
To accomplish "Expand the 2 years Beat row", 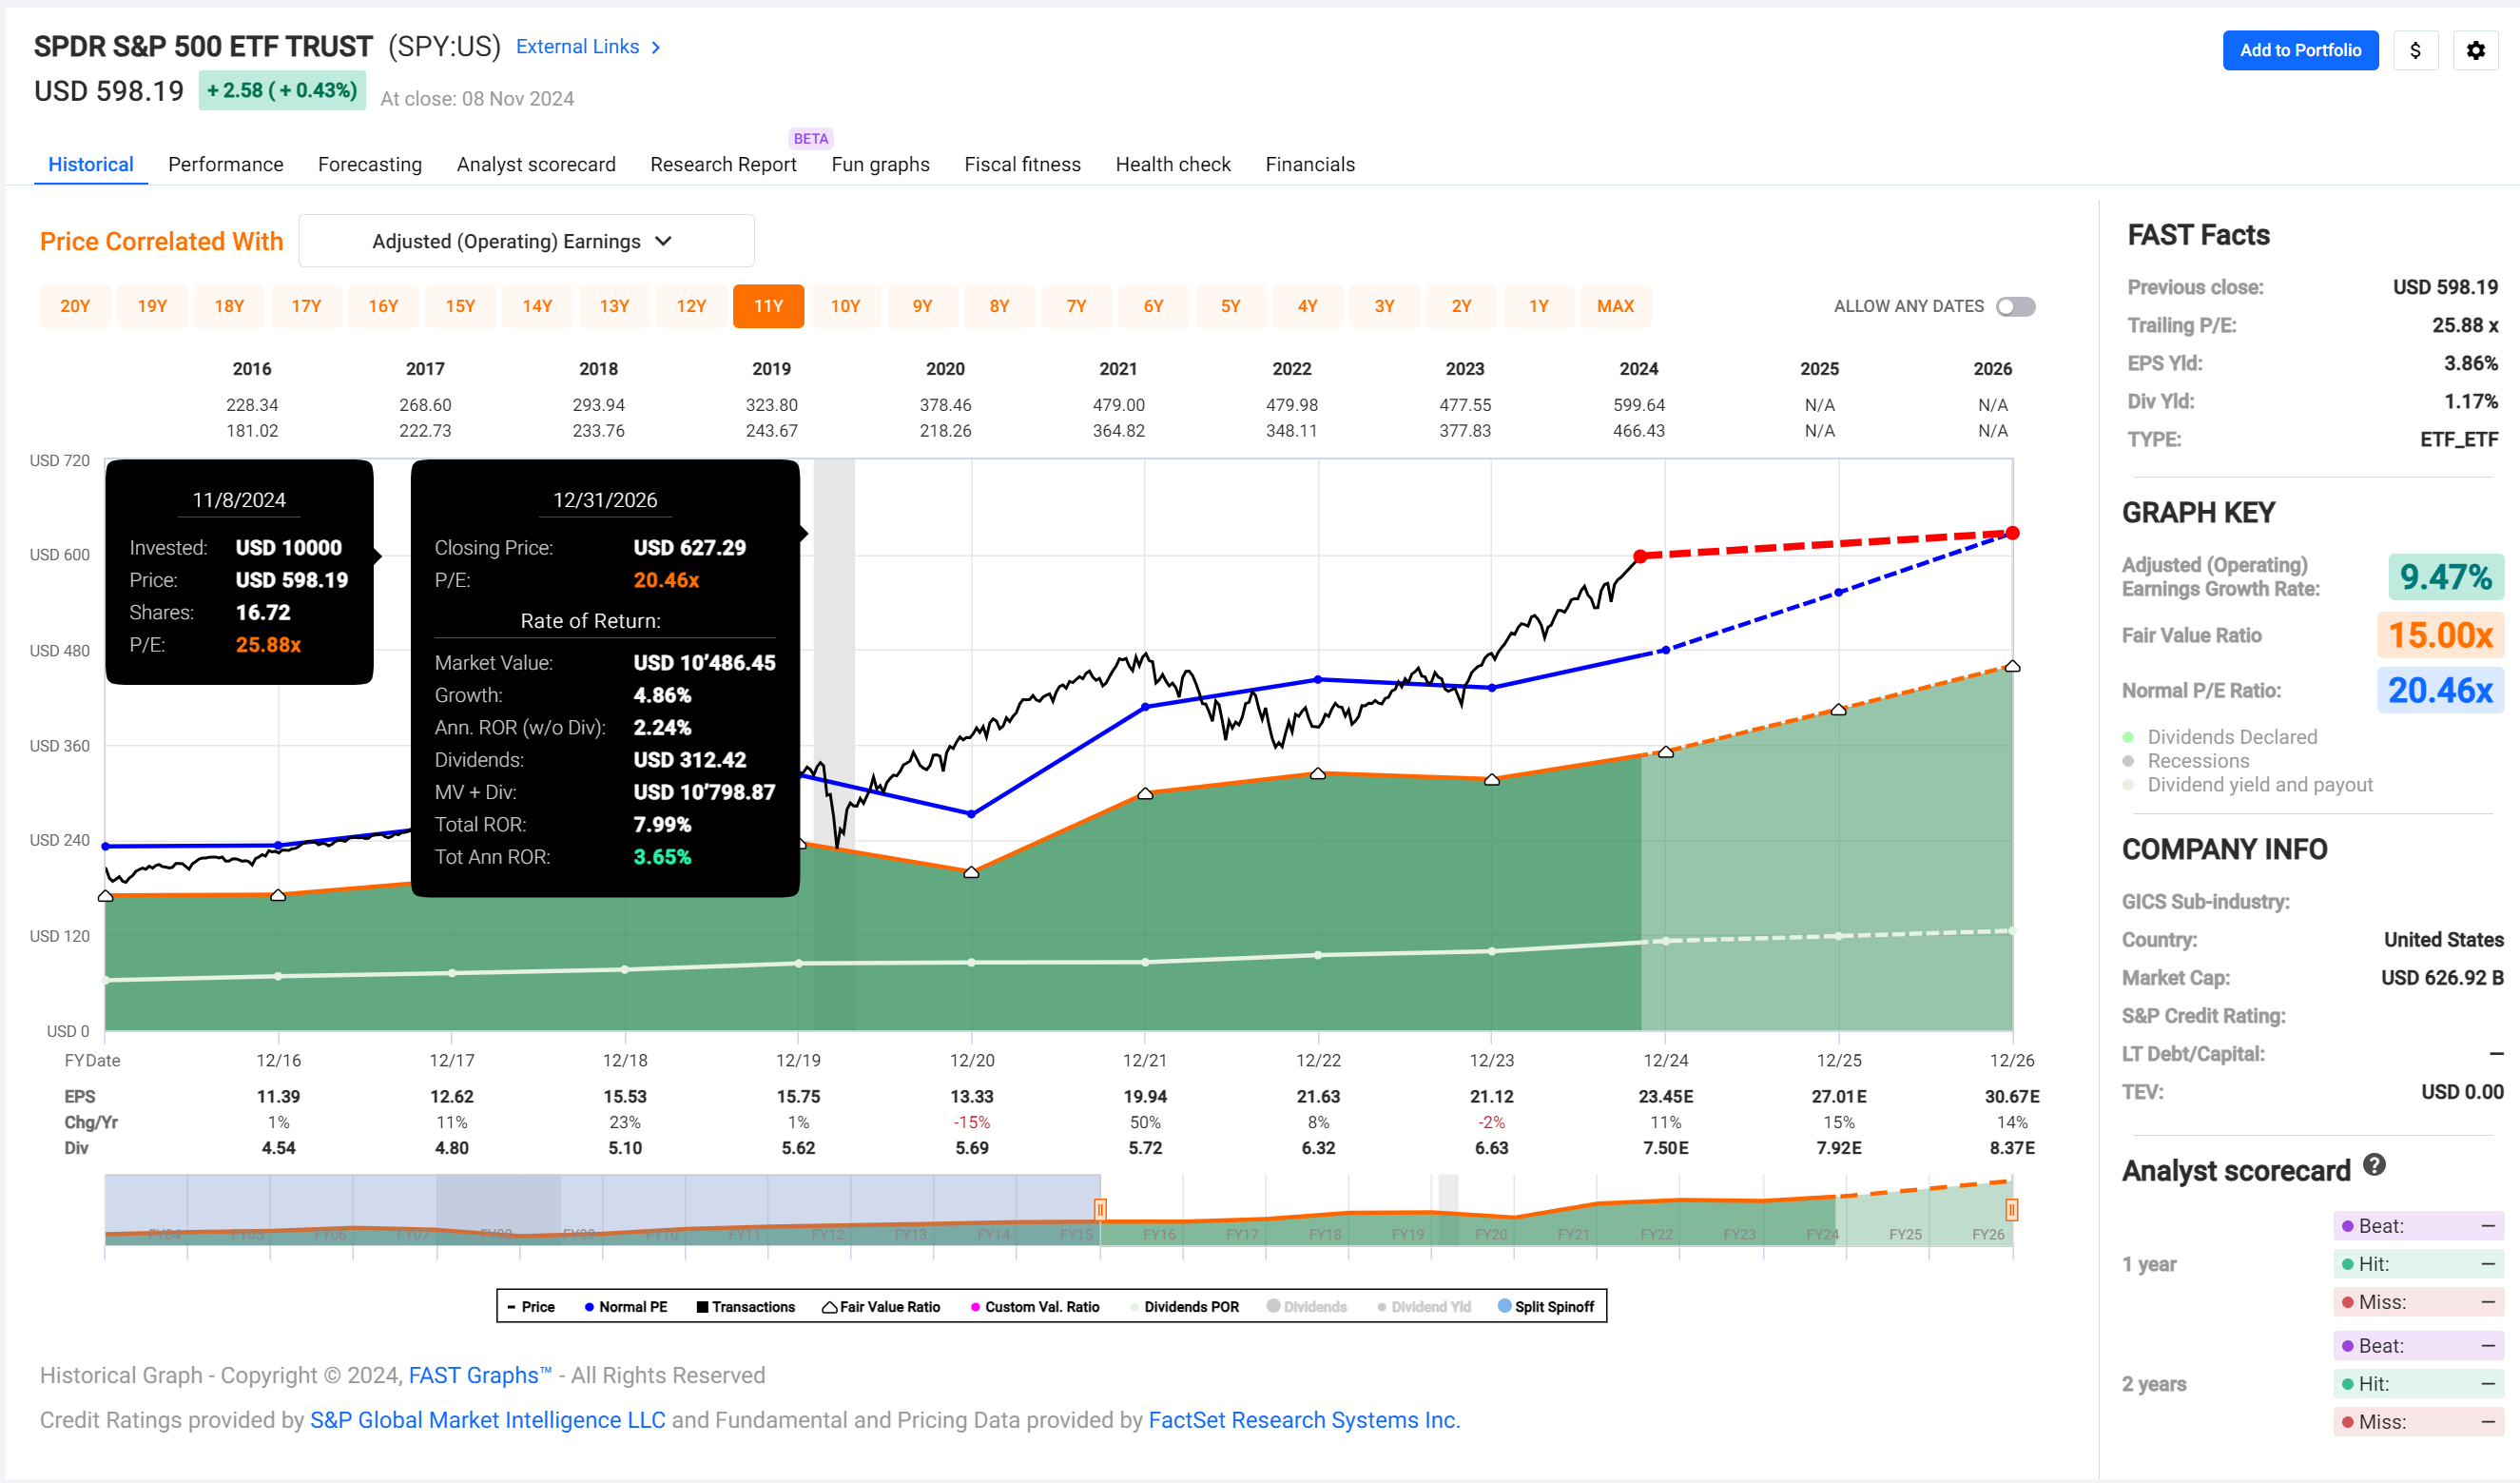I will point(2418,1345).
